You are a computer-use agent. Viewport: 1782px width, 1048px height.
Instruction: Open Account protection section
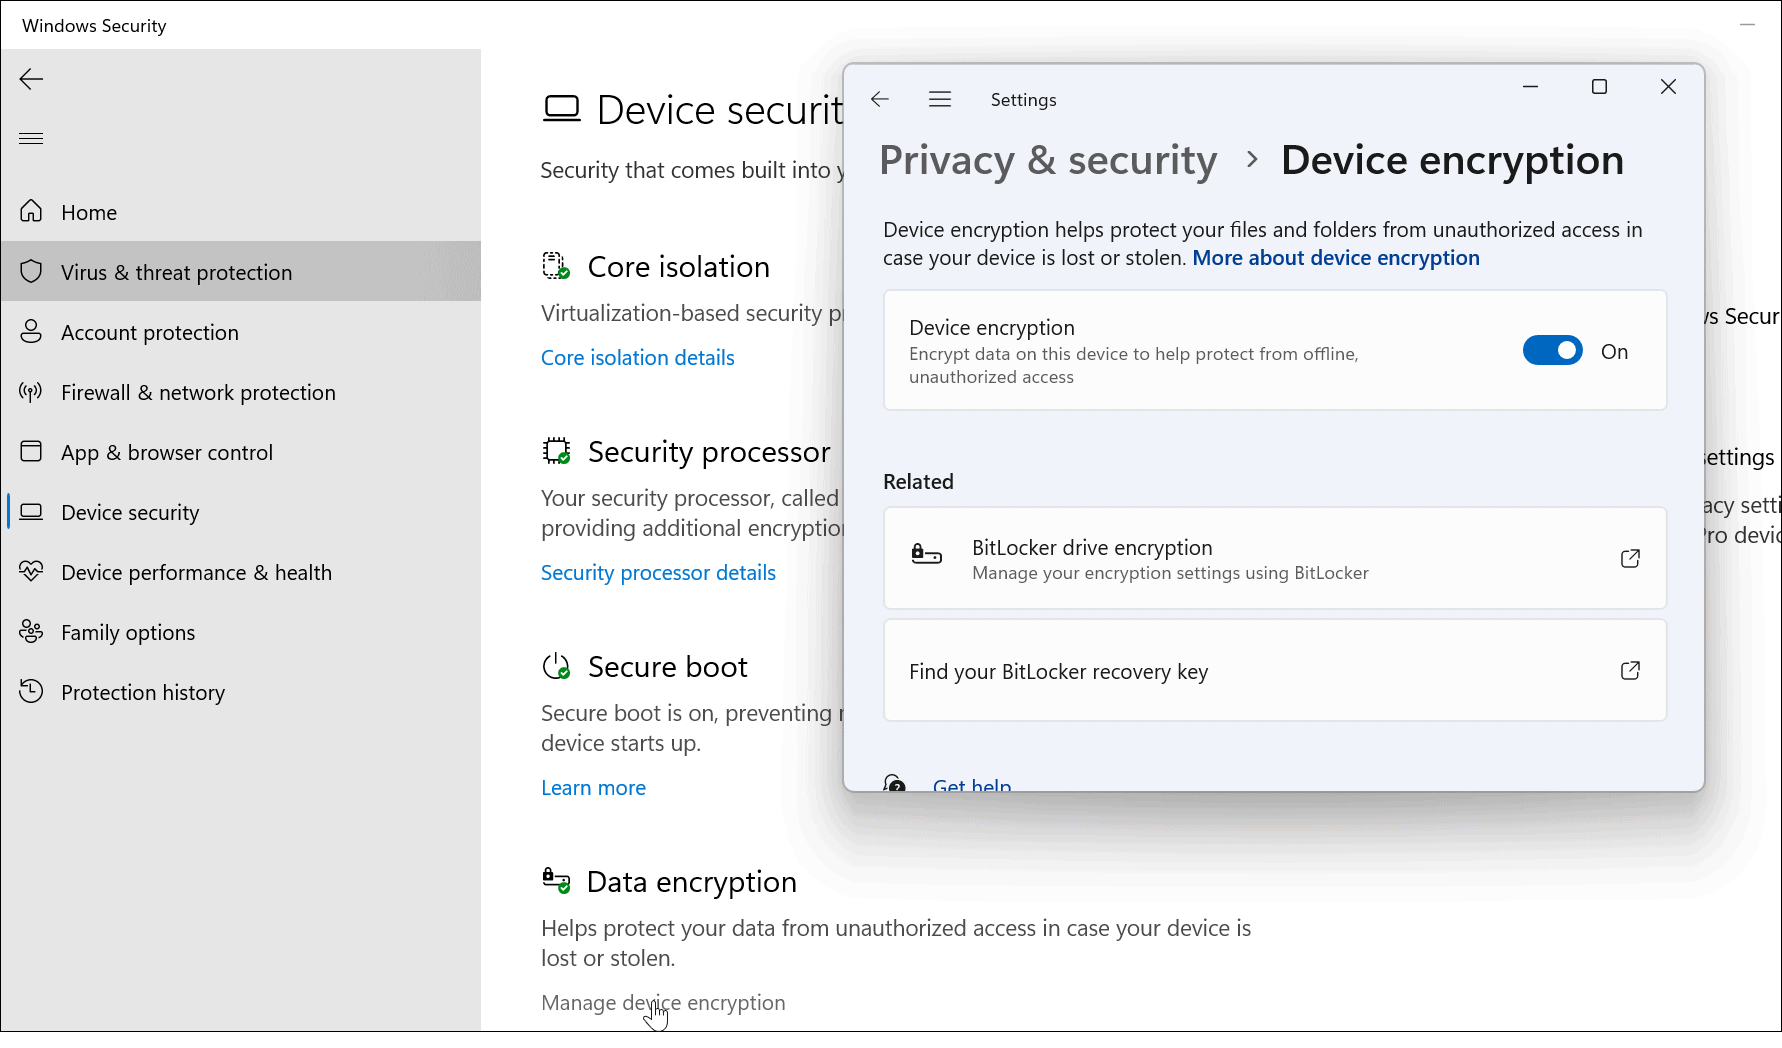[x=241, y=332]
